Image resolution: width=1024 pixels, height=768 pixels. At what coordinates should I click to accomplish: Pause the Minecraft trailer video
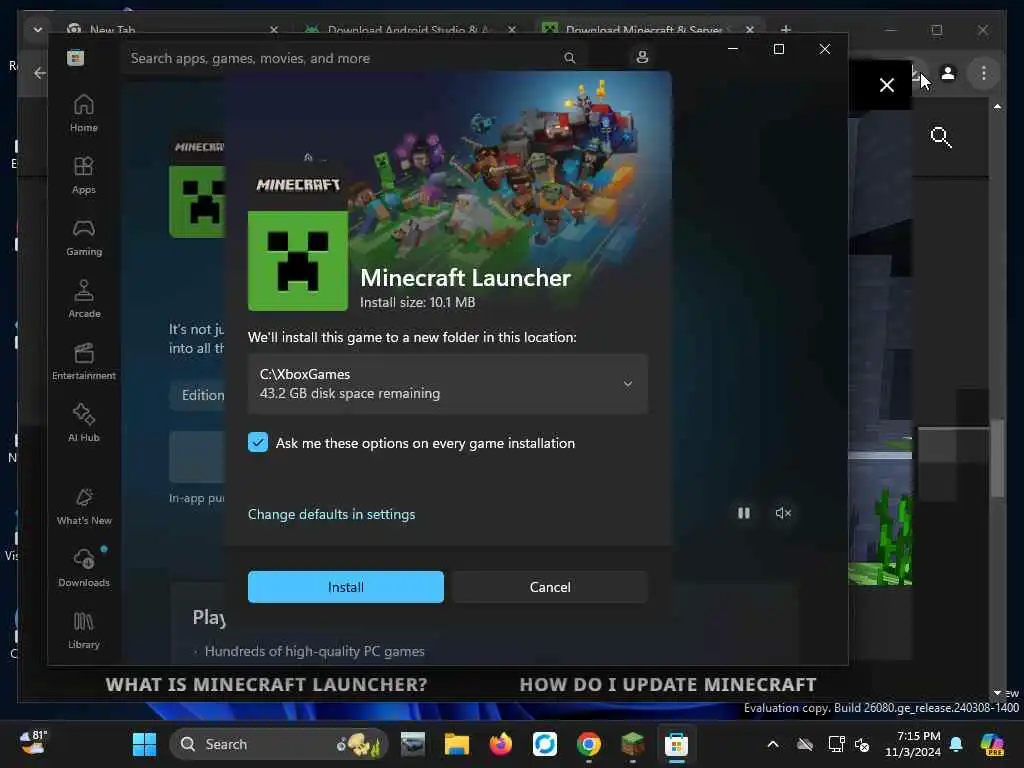pyautogui.click(x=744, y=513)
